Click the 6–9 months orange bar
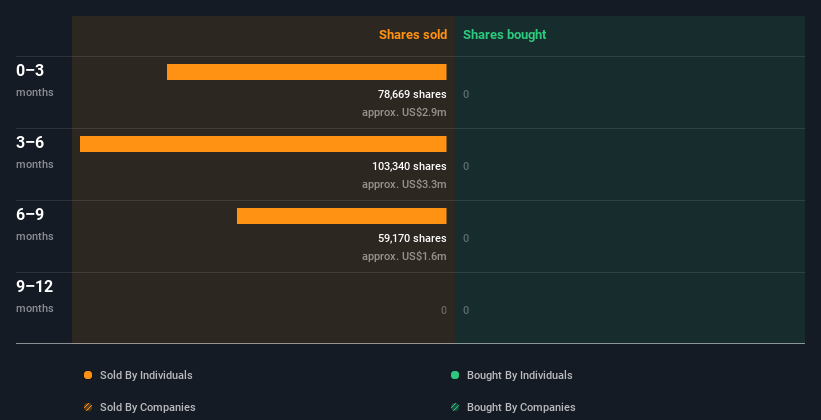The image size is (821, 420). [342, 216]
